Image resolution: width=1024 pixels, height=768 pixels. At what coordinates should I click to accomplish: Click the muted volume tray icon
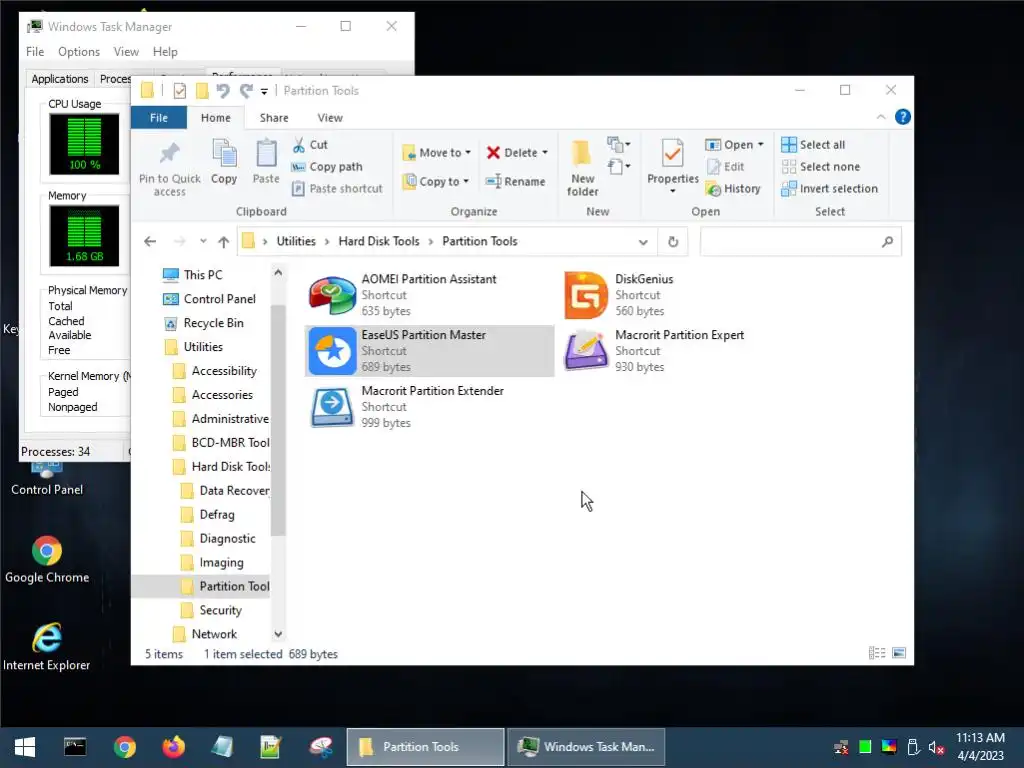[936, 747]
